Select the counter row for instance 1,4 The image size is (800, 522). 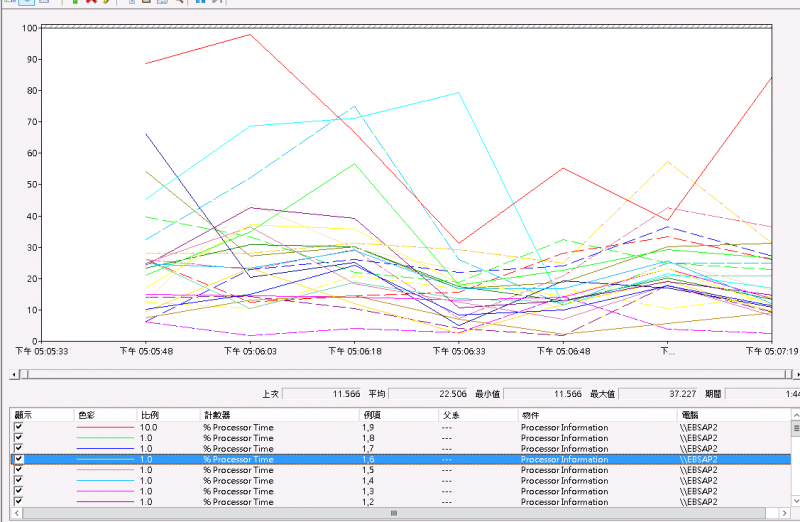238,481
